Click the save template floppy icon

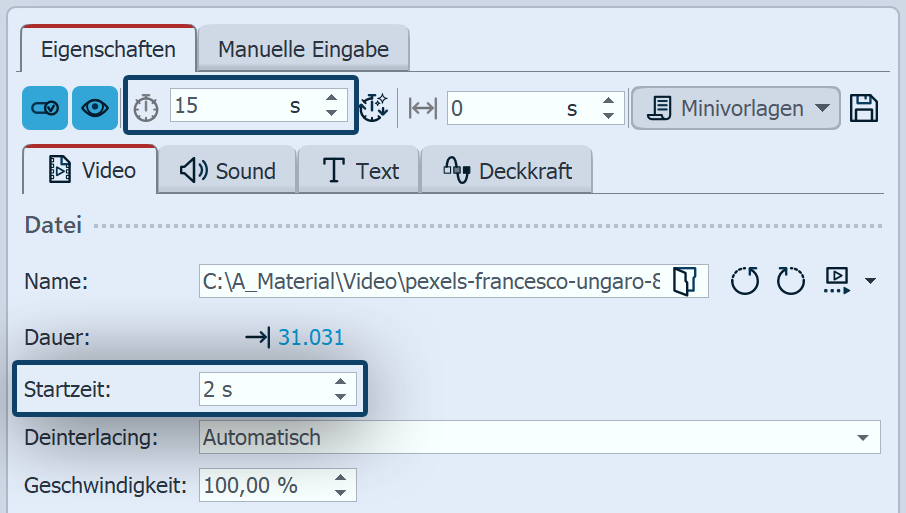tap(863, 108)
